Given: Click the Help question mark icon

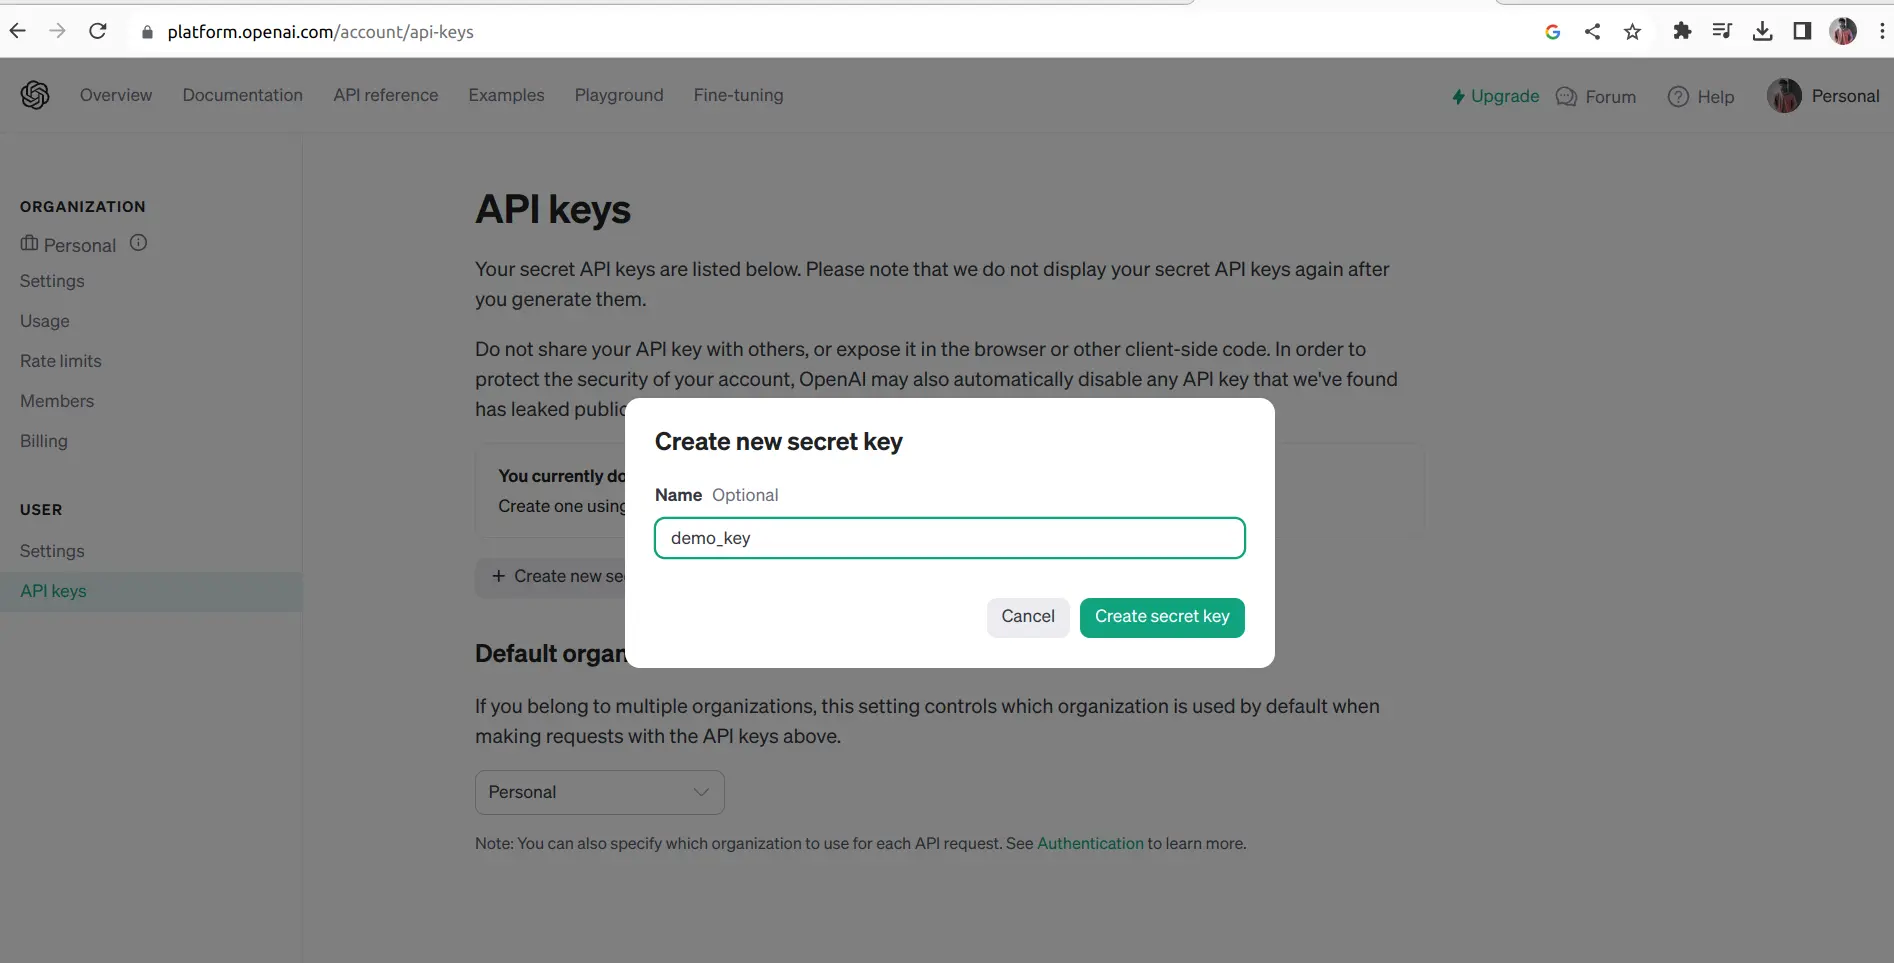Looking at the screenshot, I should [x=1678, y=97].
